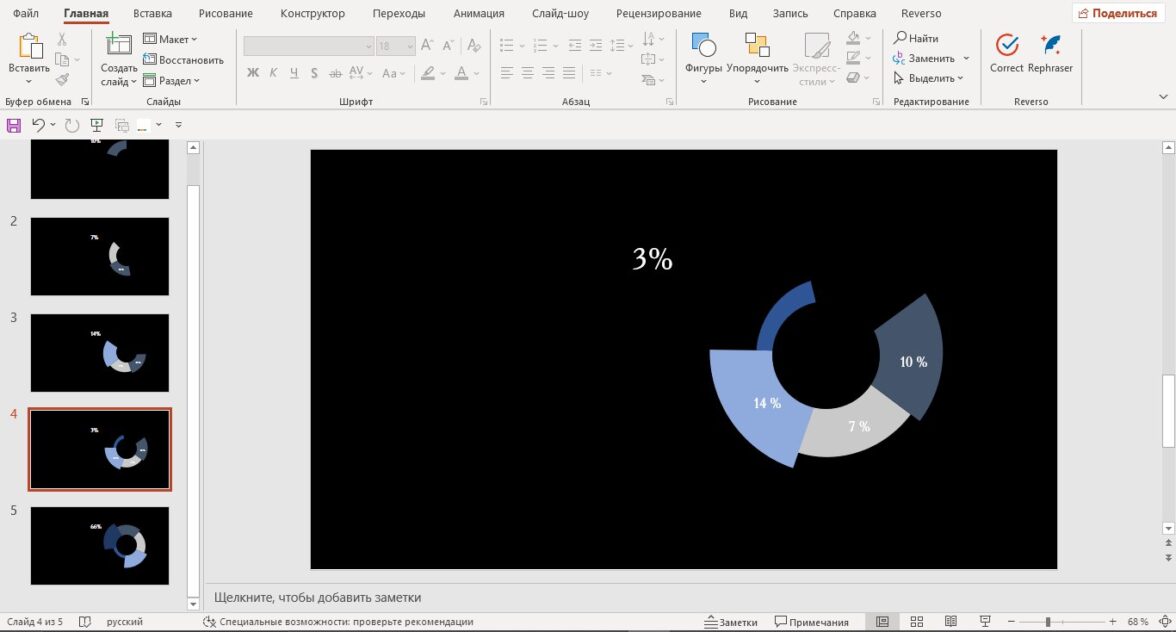The height and width of the screenshot is (632, 1176).
Task: Select slide 5 thumbnail
Action: (100, 545)
